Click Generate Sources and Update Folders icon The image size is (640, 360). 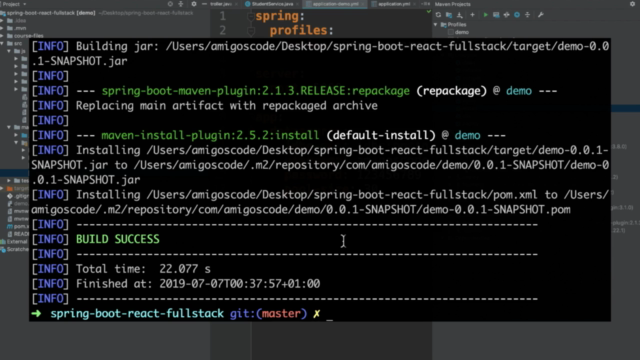449,15
